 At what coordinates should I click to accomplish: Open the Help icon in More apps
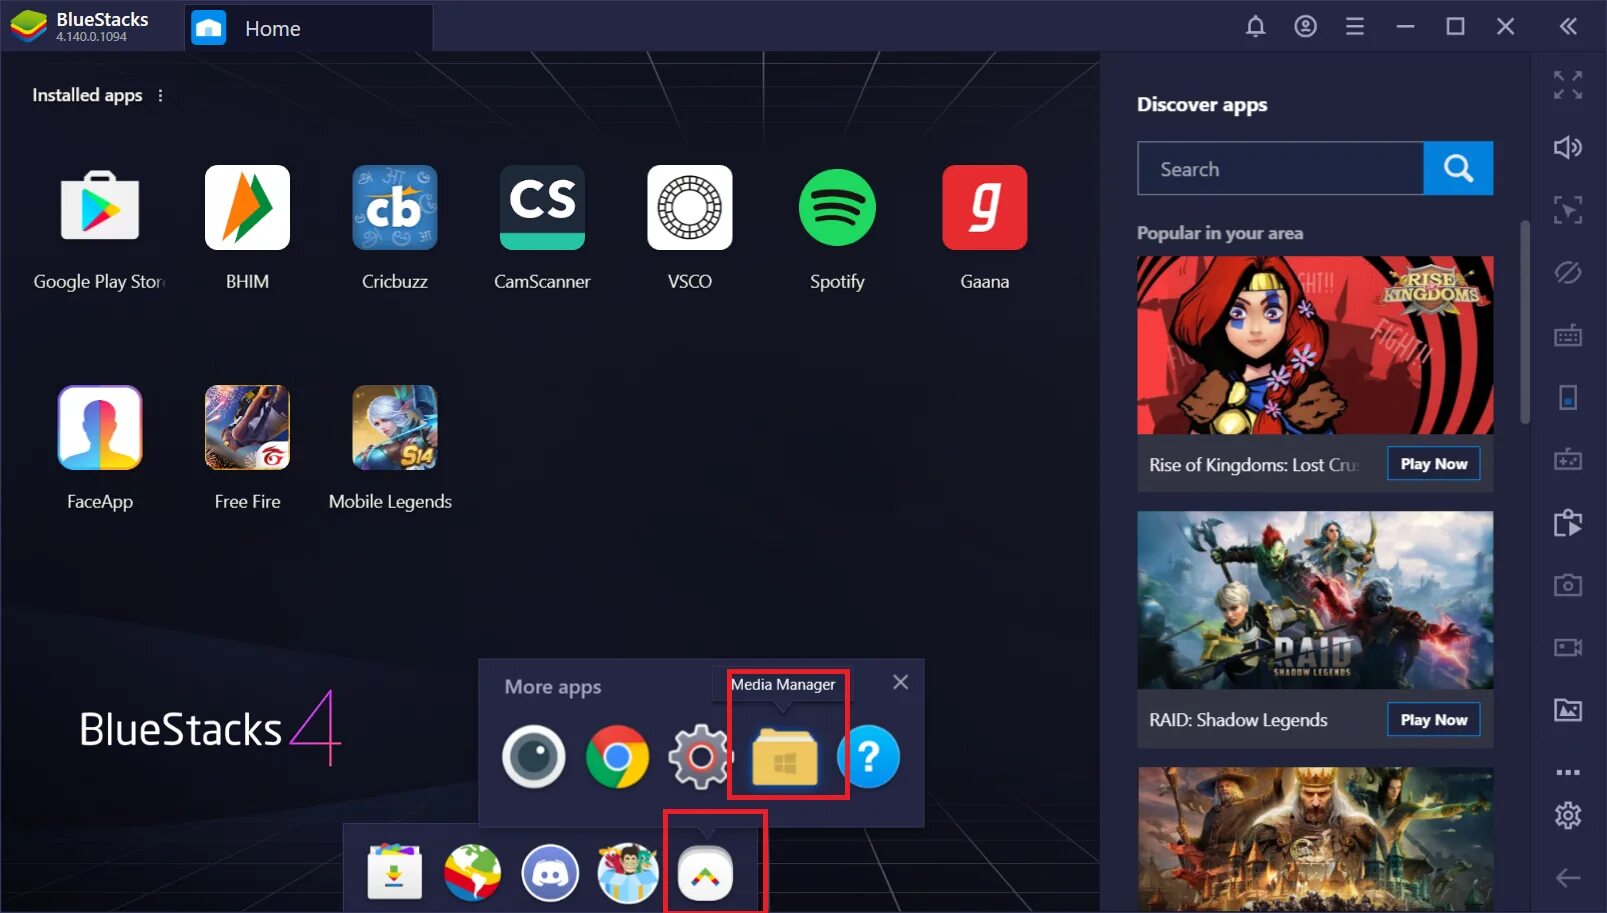[x=868, y=757]
